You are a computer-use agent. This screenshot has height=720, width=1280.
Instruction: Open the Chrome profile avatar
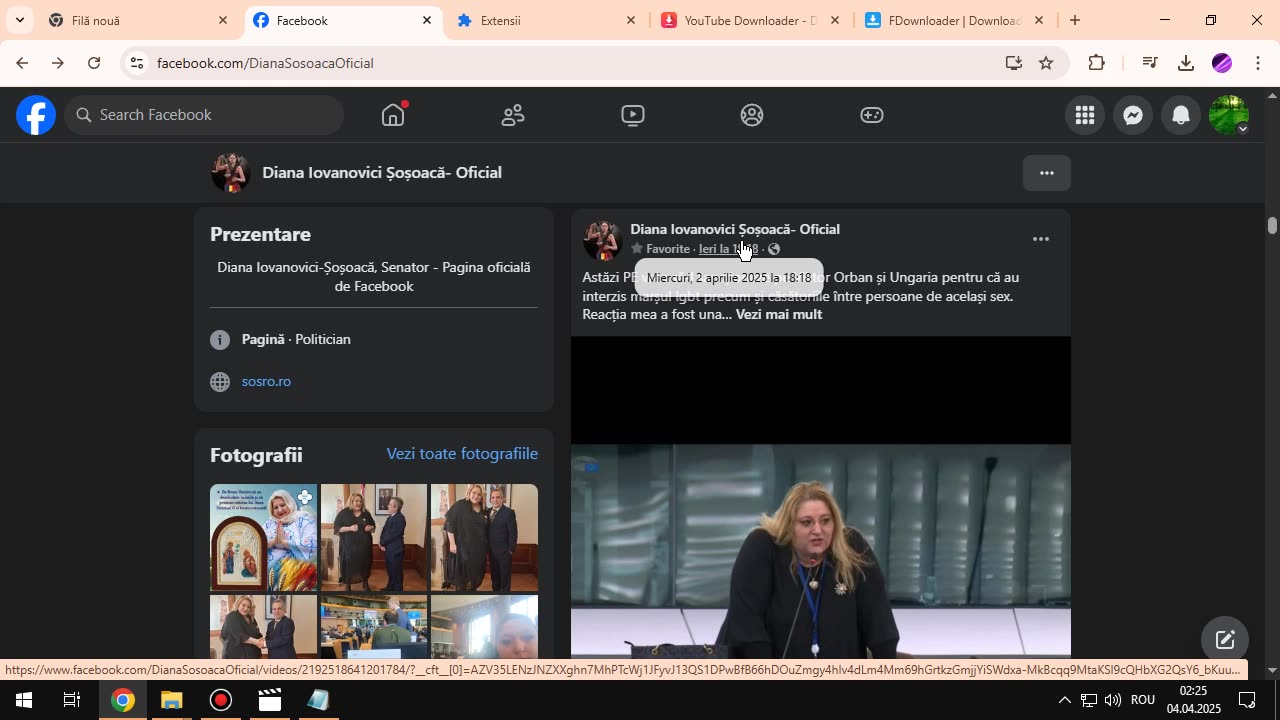[1222, 63]
